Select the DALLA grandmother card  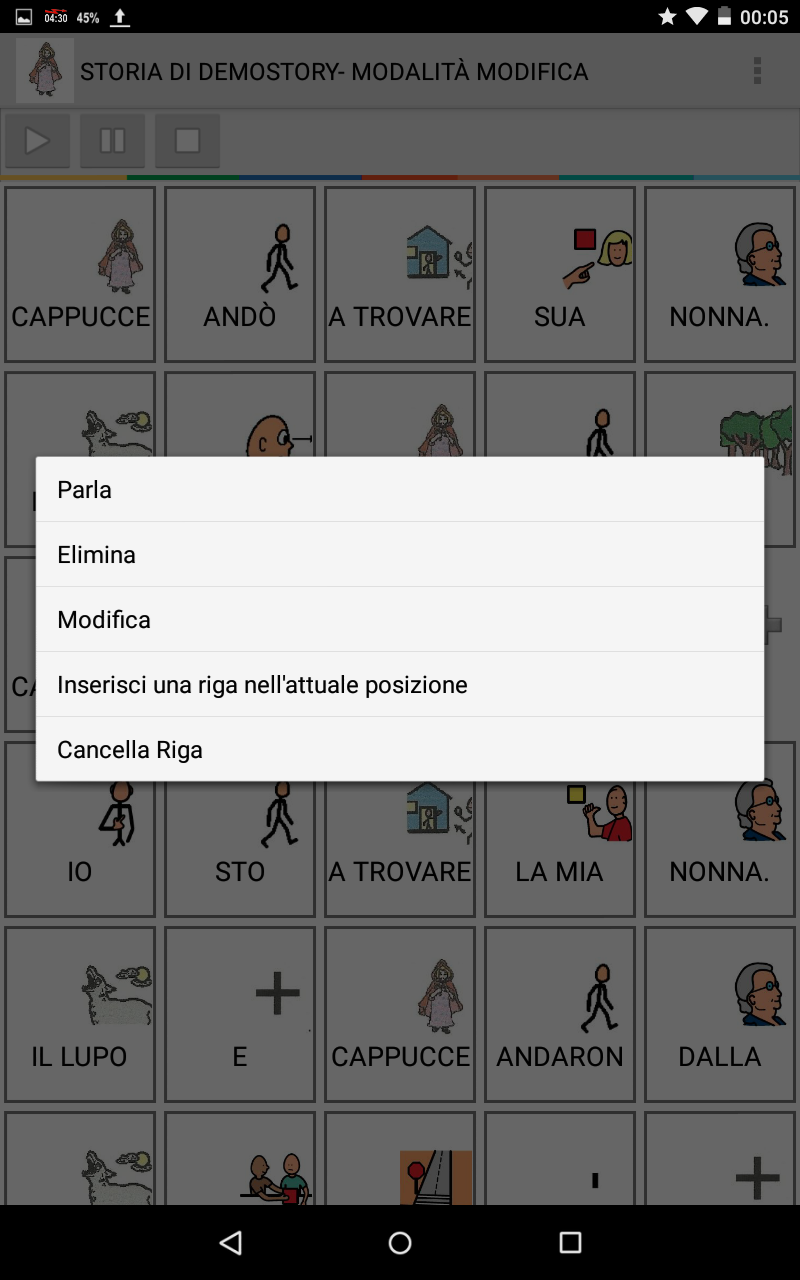pyautogui.click(x=720, y=1014)
